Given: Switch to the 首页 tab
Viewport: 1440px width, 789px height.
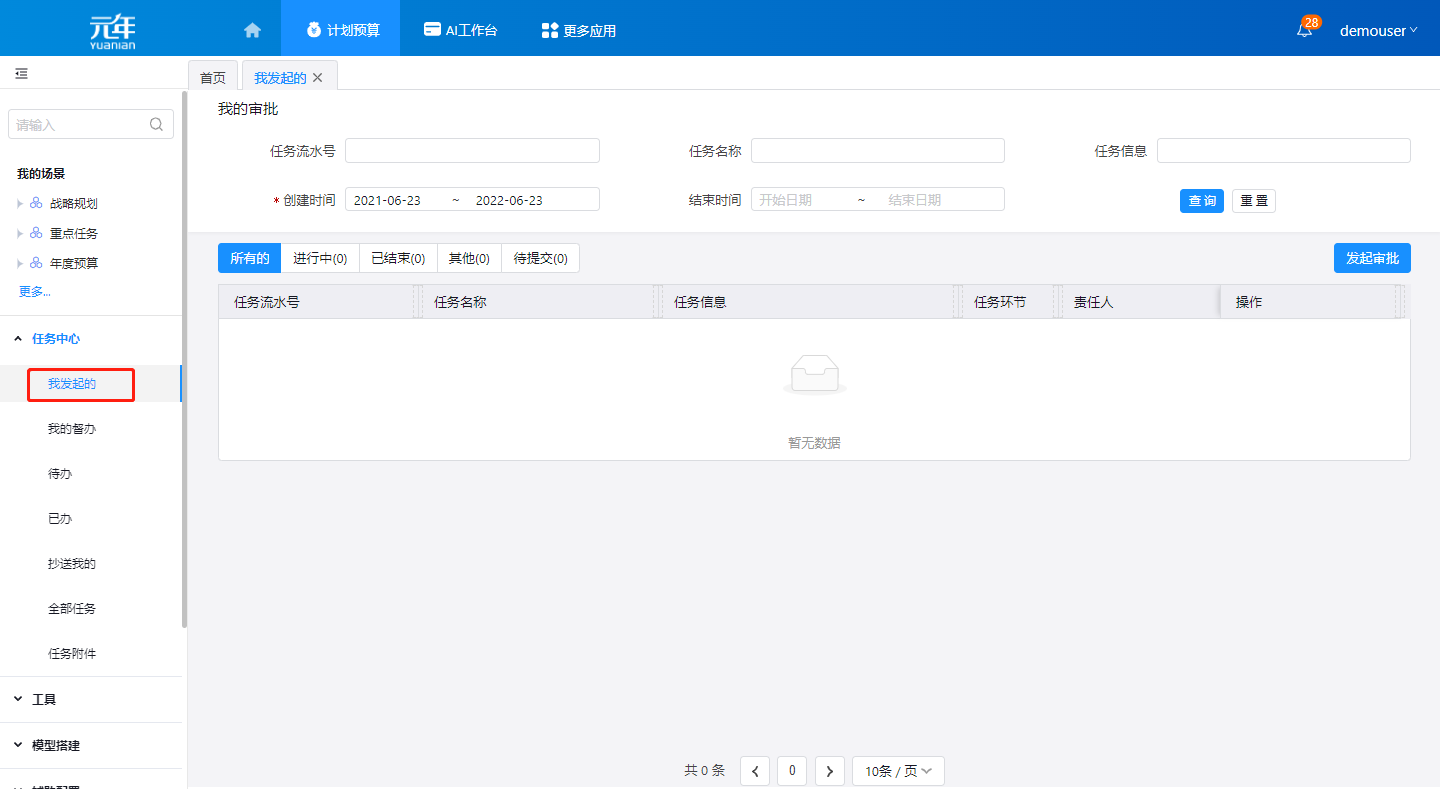Looking at the screenshot, I should tap(213, 78).
